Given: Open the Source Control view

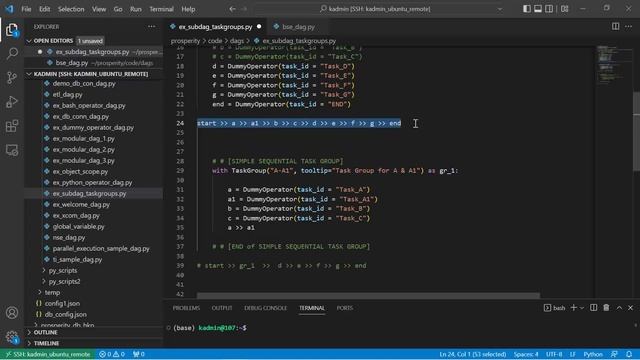Looking at the screenshot, I should 12,78.
